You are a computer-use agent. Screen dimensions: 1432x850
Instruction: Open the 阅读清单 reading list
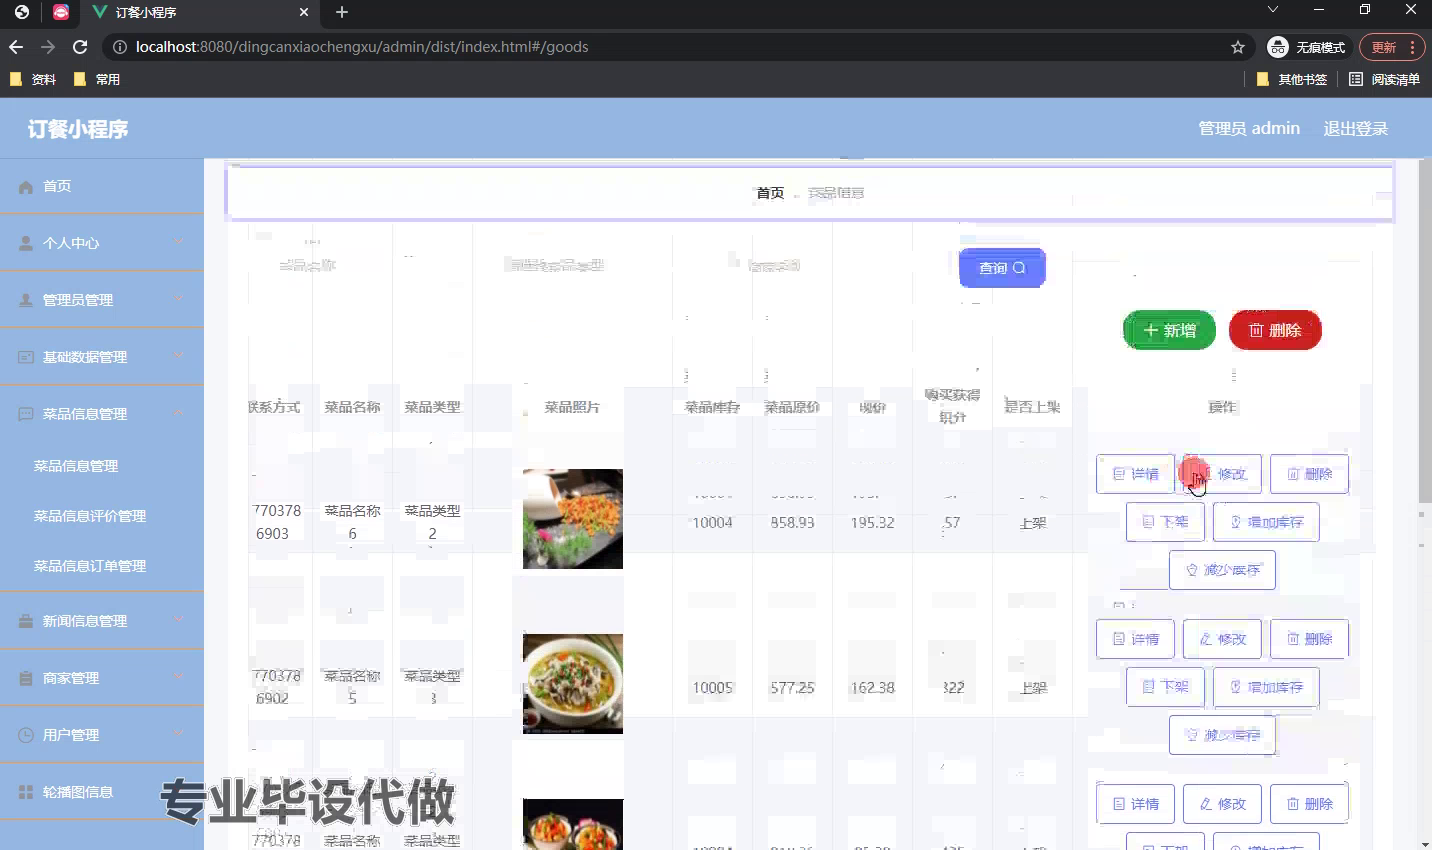click(x=1385, y=79)
